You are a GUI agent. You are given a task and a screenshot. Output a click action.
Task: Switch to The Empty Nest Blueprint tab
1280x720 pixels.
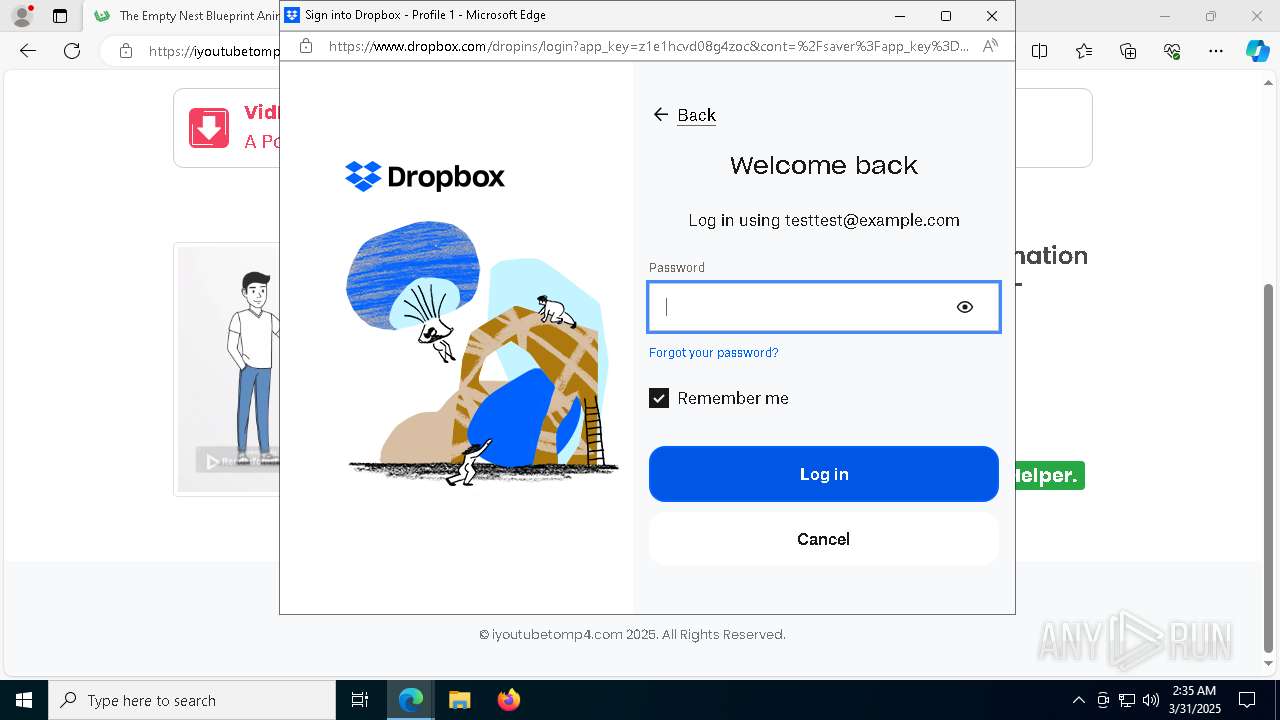188,16
